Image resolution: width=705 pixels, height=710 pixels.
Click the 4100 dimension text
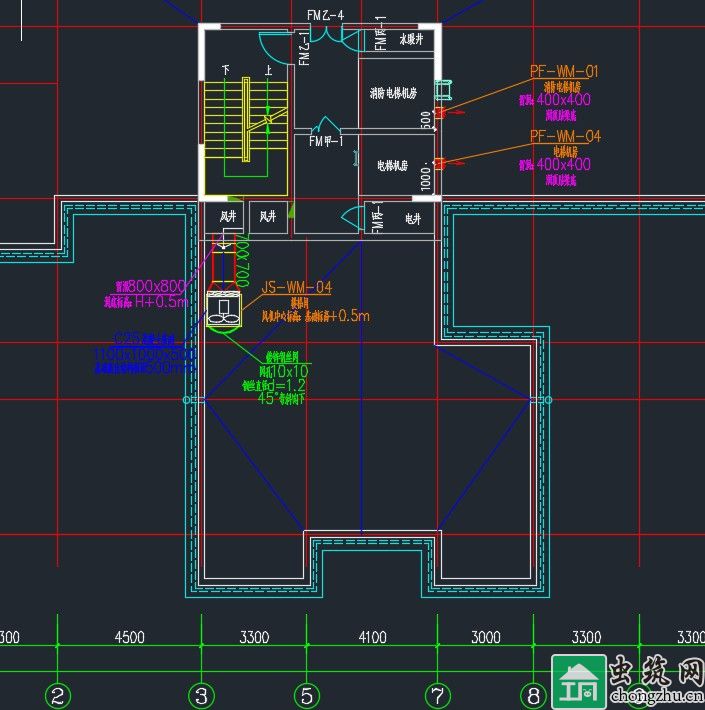[371, 637]
